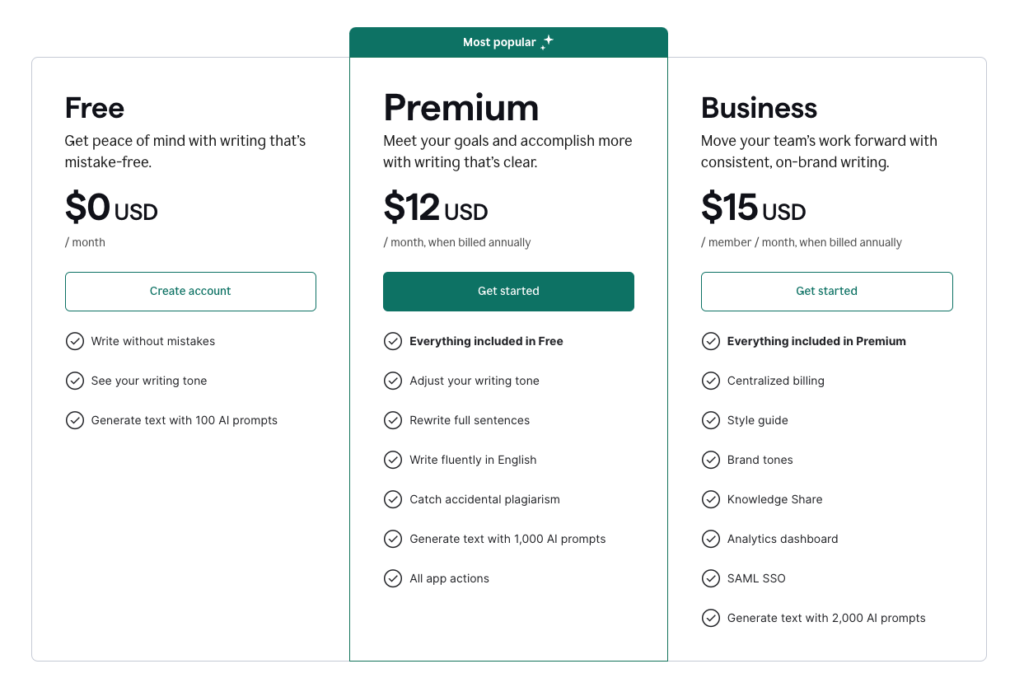Click checkmark icon next to Write without mistakes
The width and height of the screenshot is (1024, 692).
[74, 341]
